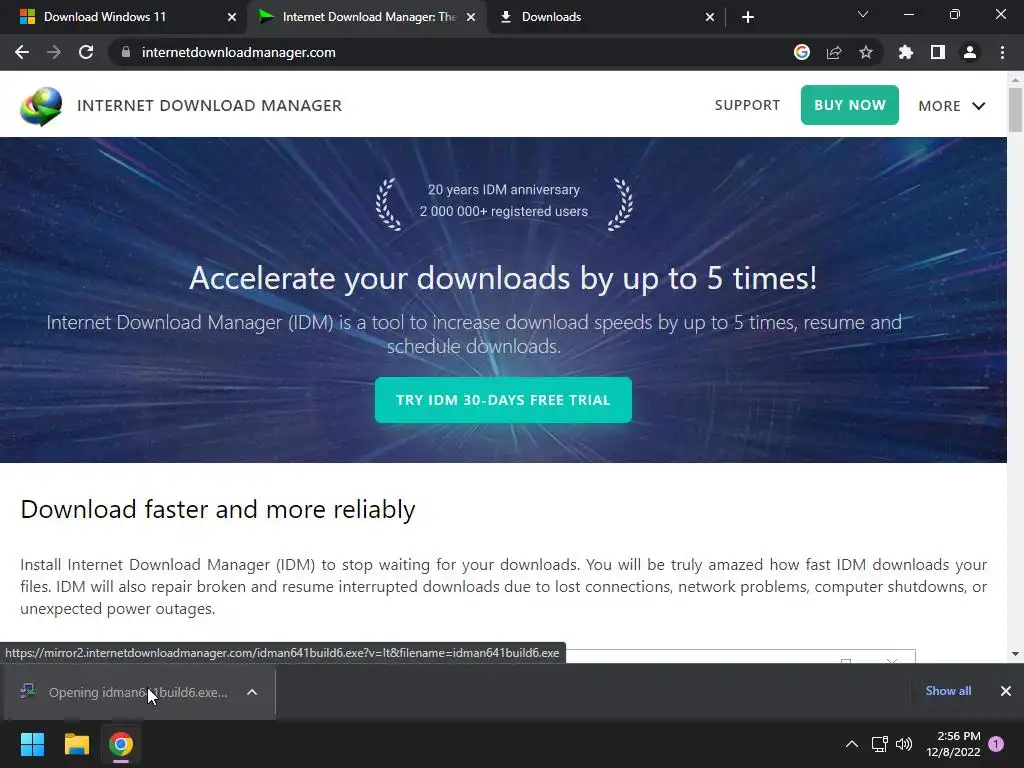Click the IDM globe logo

click(40, 106)
